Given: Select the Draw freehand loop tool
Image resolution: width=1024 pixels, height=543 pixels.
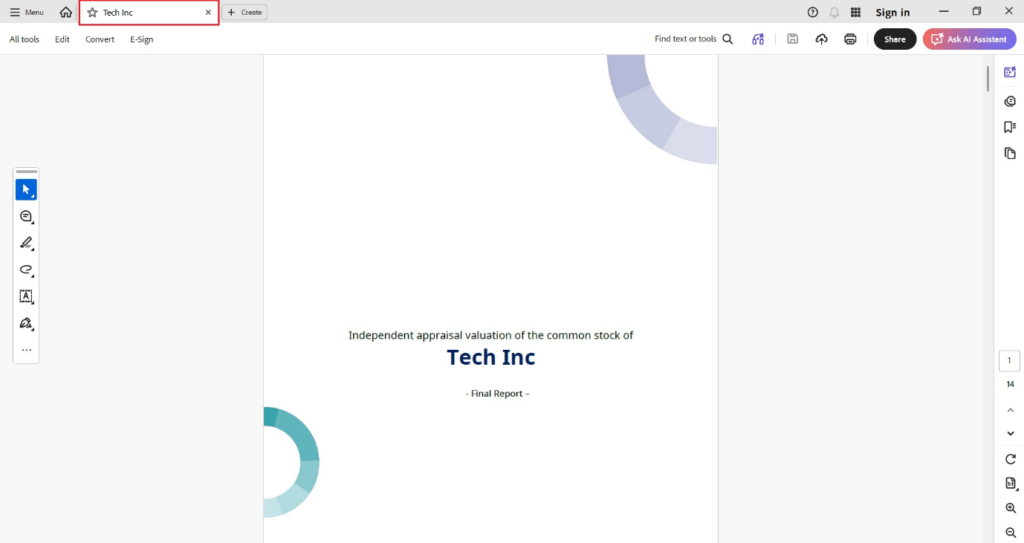Looking at the screenshot, I should tap(26, 270).
